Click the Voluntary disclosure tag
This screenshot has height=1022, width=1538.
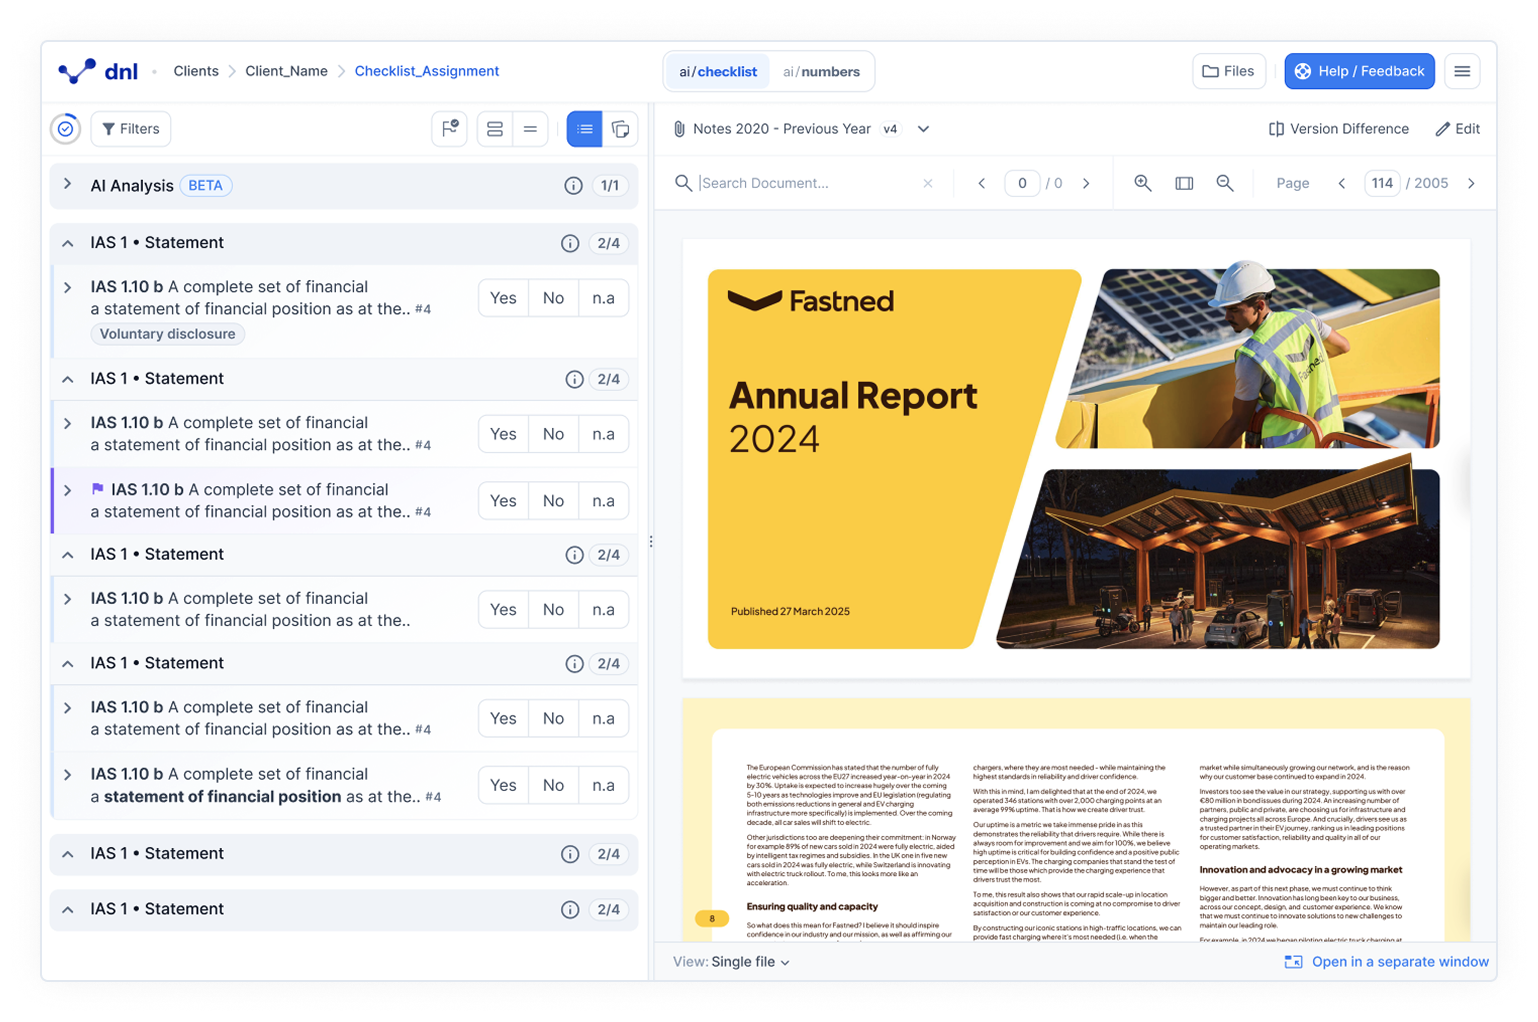168,334
